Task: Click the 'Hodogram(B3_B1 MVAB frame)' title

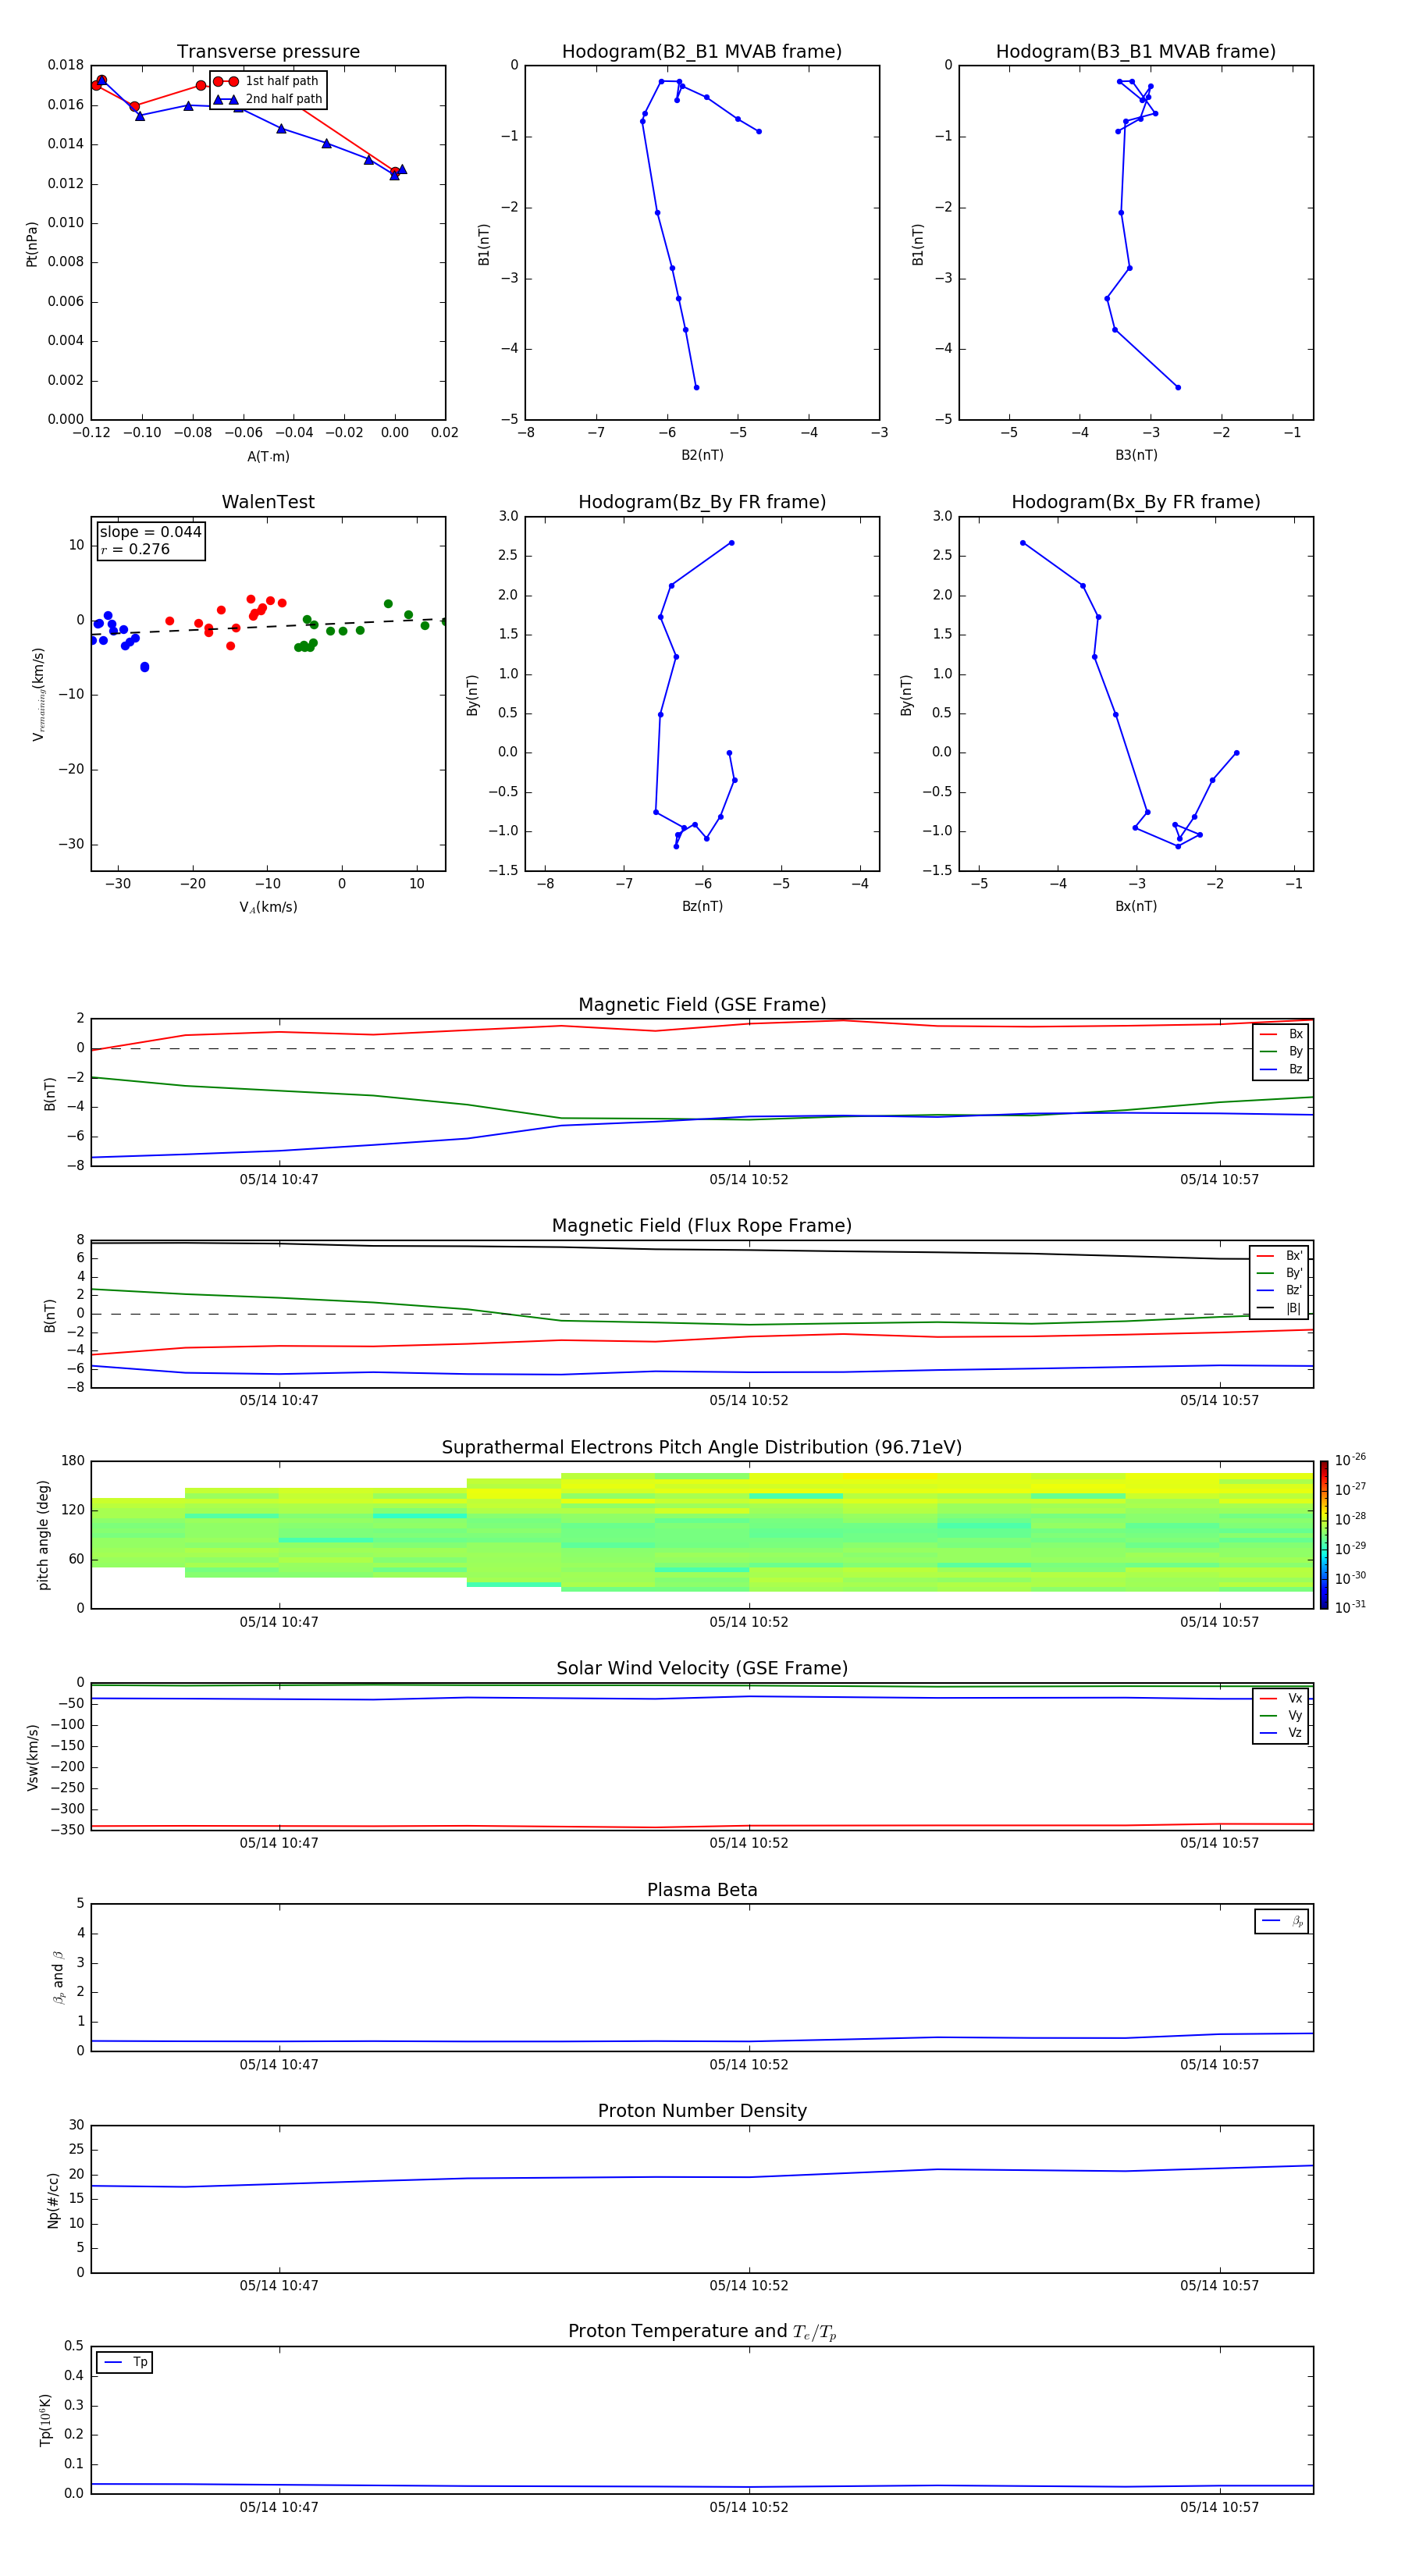Action: point(1136,51)
